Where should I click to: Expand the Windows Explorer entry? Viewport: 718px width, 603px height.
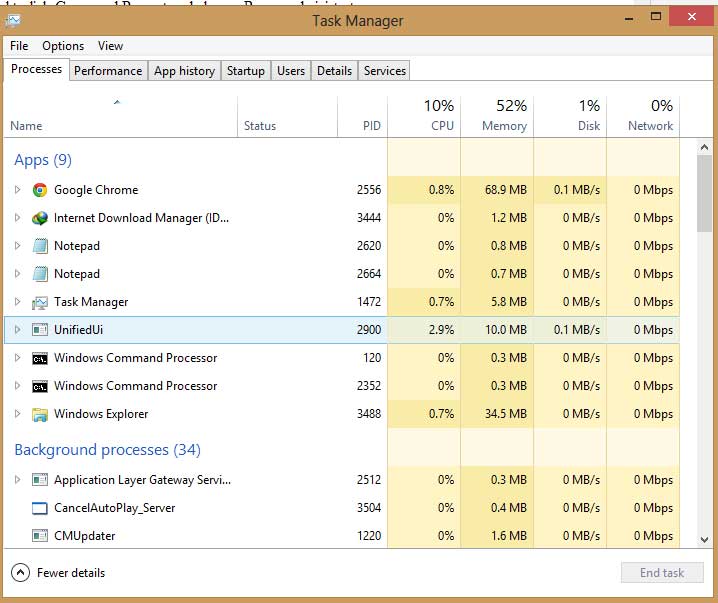click(x=17, y=414)
